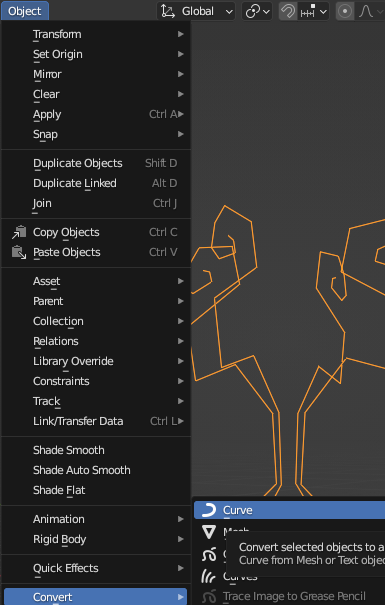
Task: Open the snapping options dropdown
Action: click(314, 11)
